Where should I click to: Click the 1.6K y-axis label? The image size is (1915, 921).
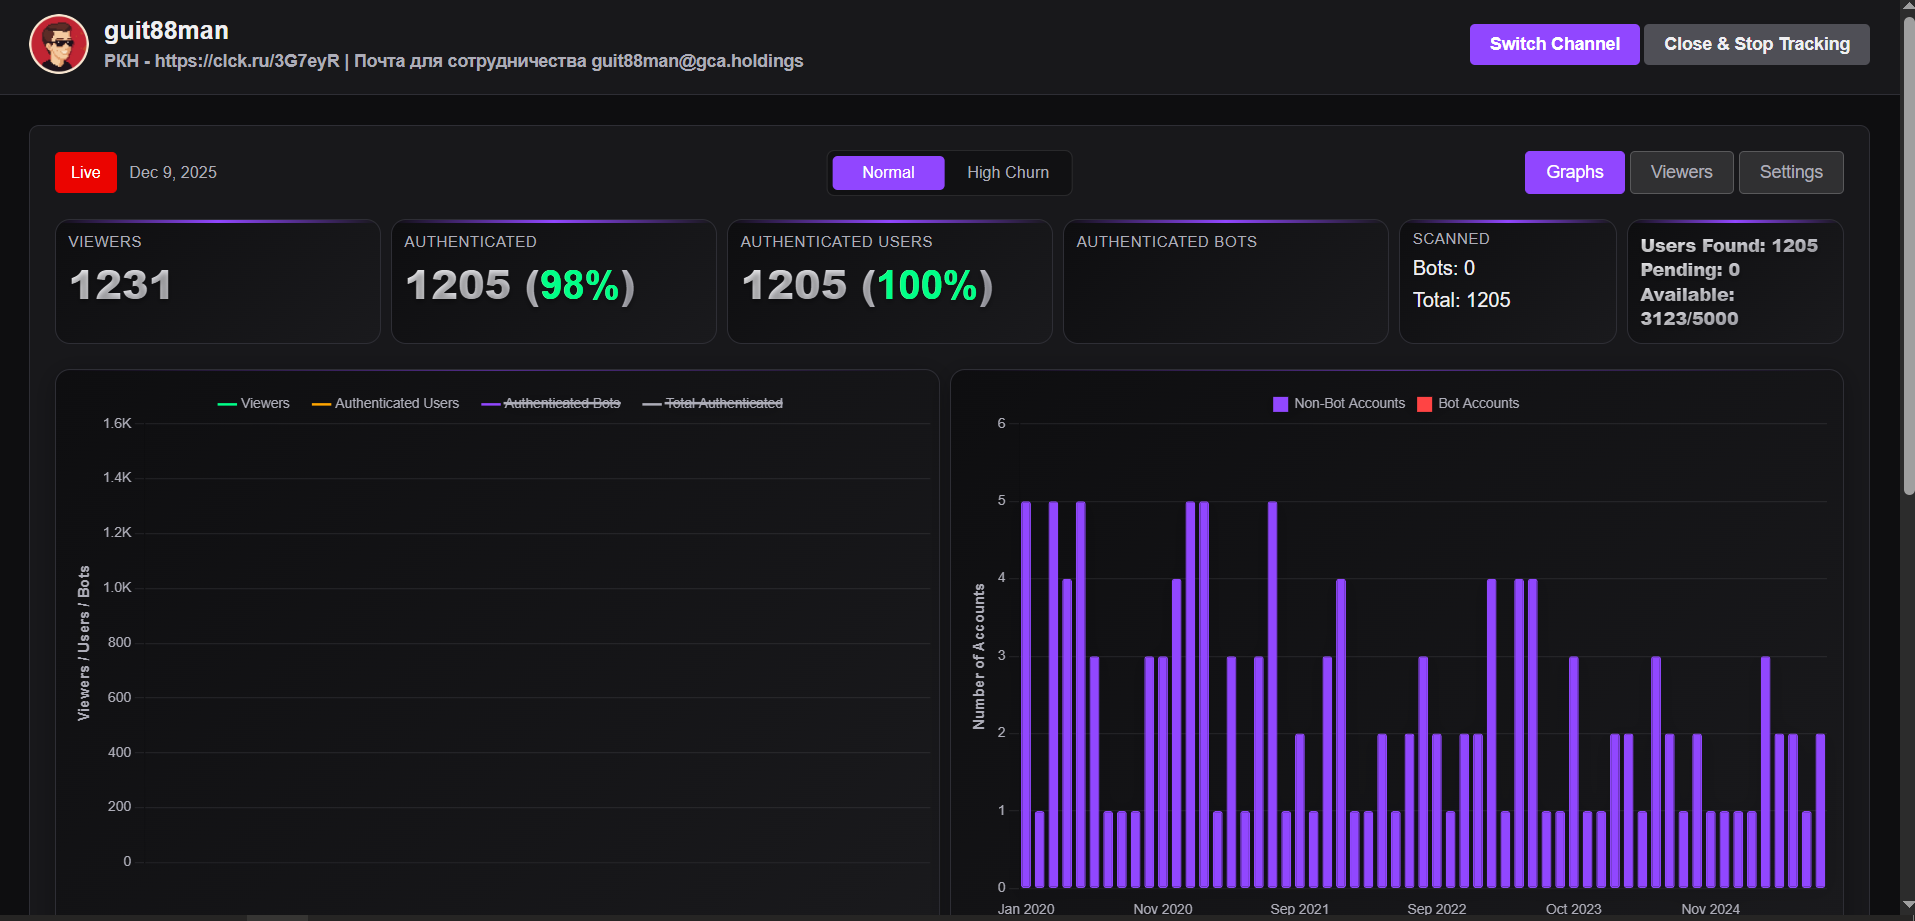coord(117,424)
